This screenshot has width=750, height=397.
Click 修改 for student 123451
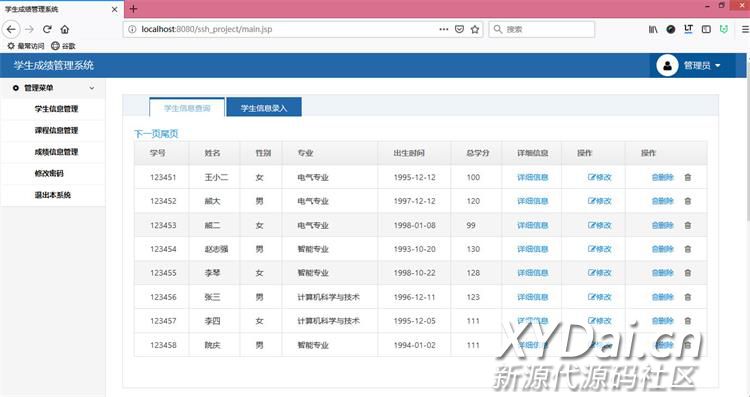[x=599, y=177]
